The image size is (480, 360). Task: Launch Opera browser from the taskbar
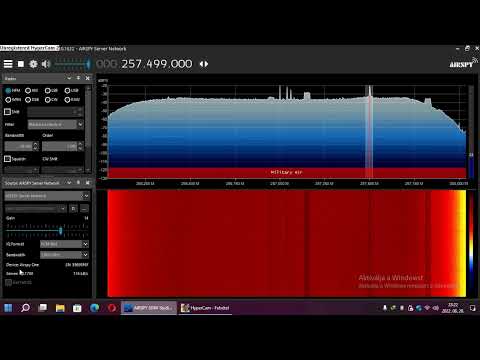pyautogui.click(x=112, y=308)
